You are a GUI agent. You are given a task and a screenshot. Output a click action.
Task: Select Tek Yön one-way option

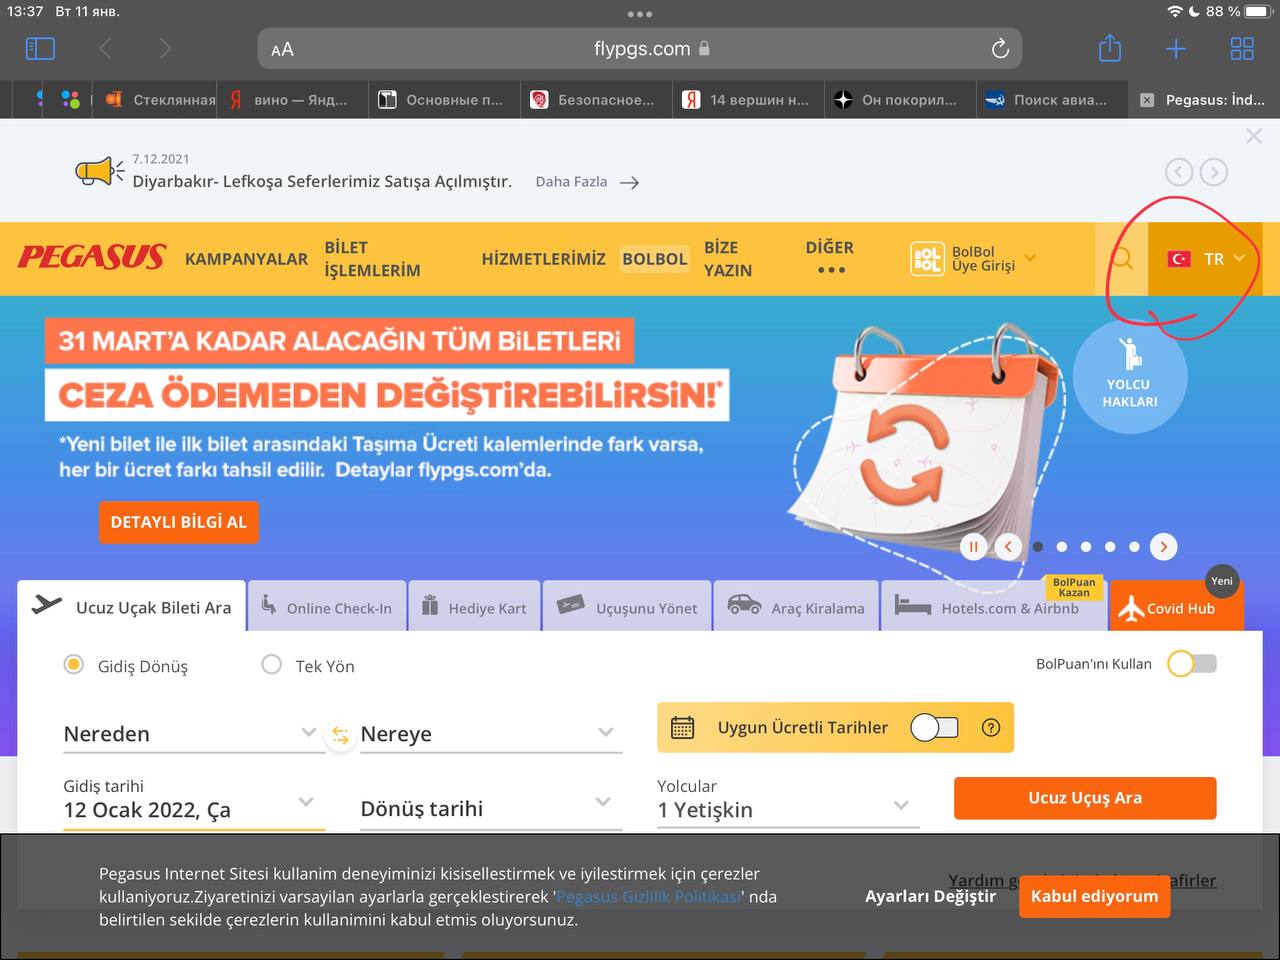coord(271,665)
